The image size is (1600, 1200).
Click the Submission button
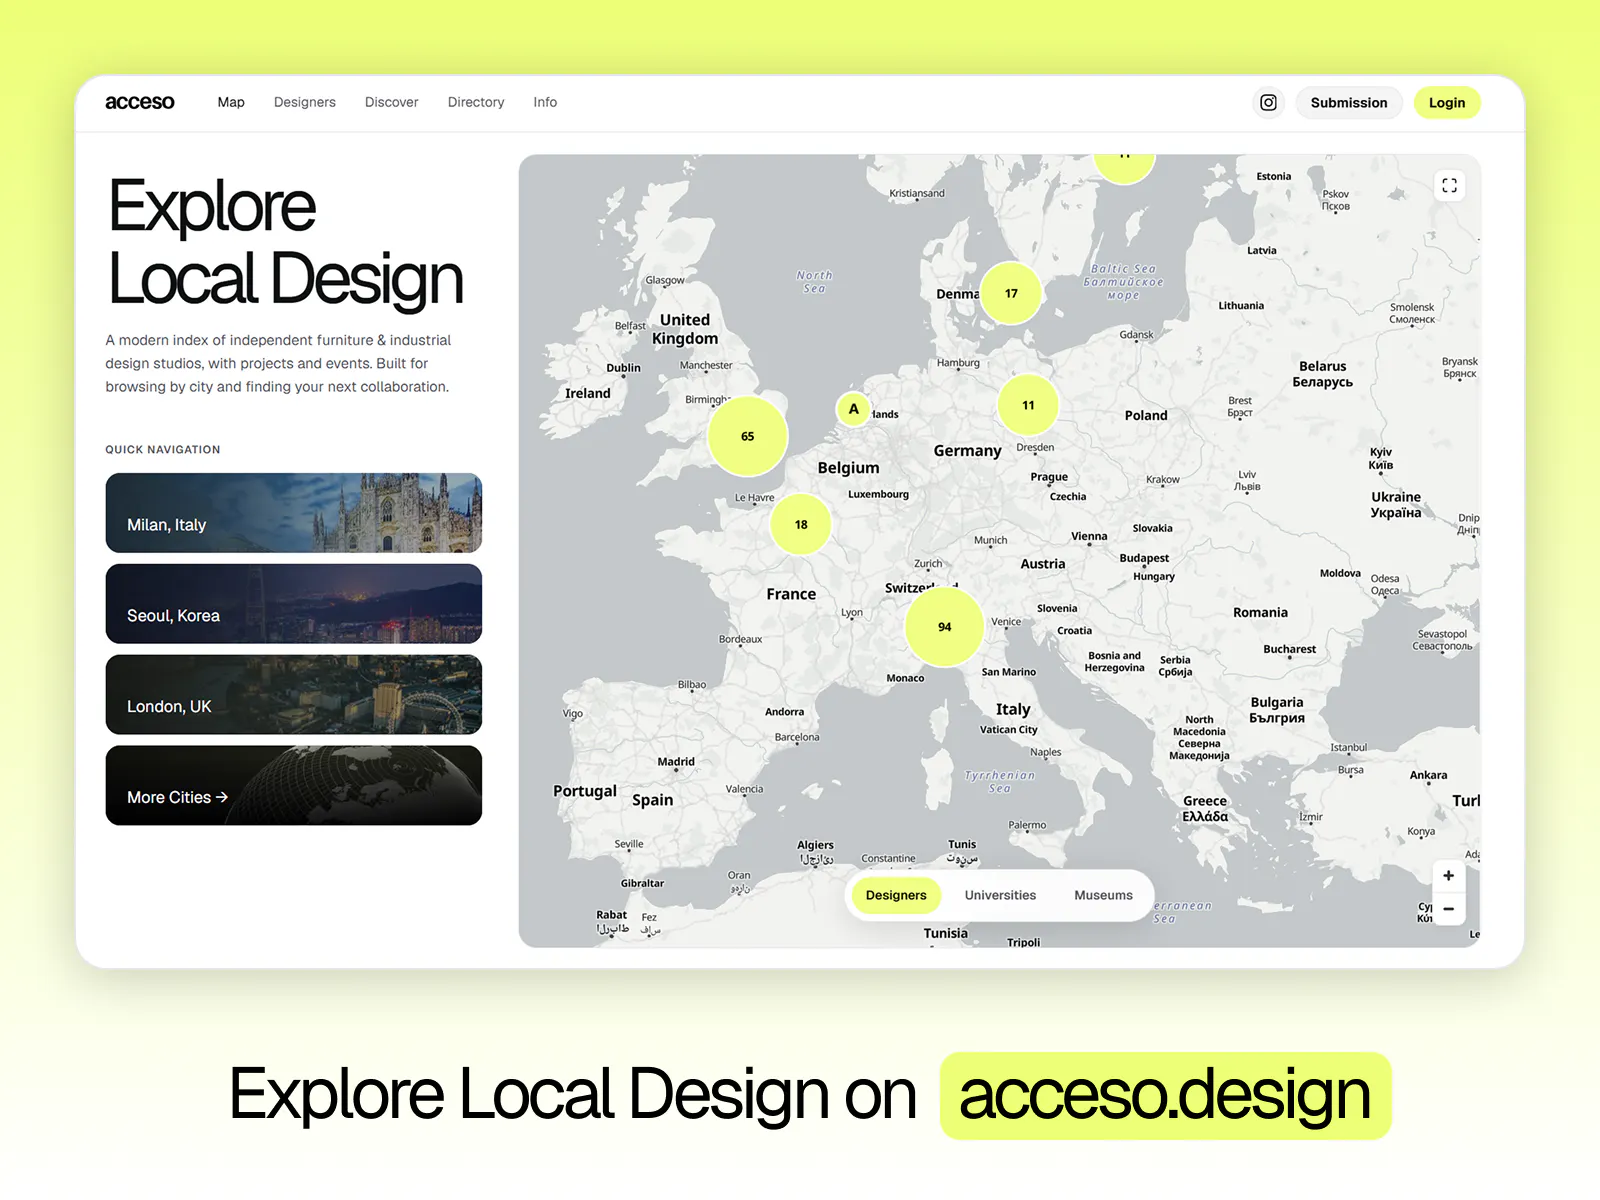pos(1349,102)
